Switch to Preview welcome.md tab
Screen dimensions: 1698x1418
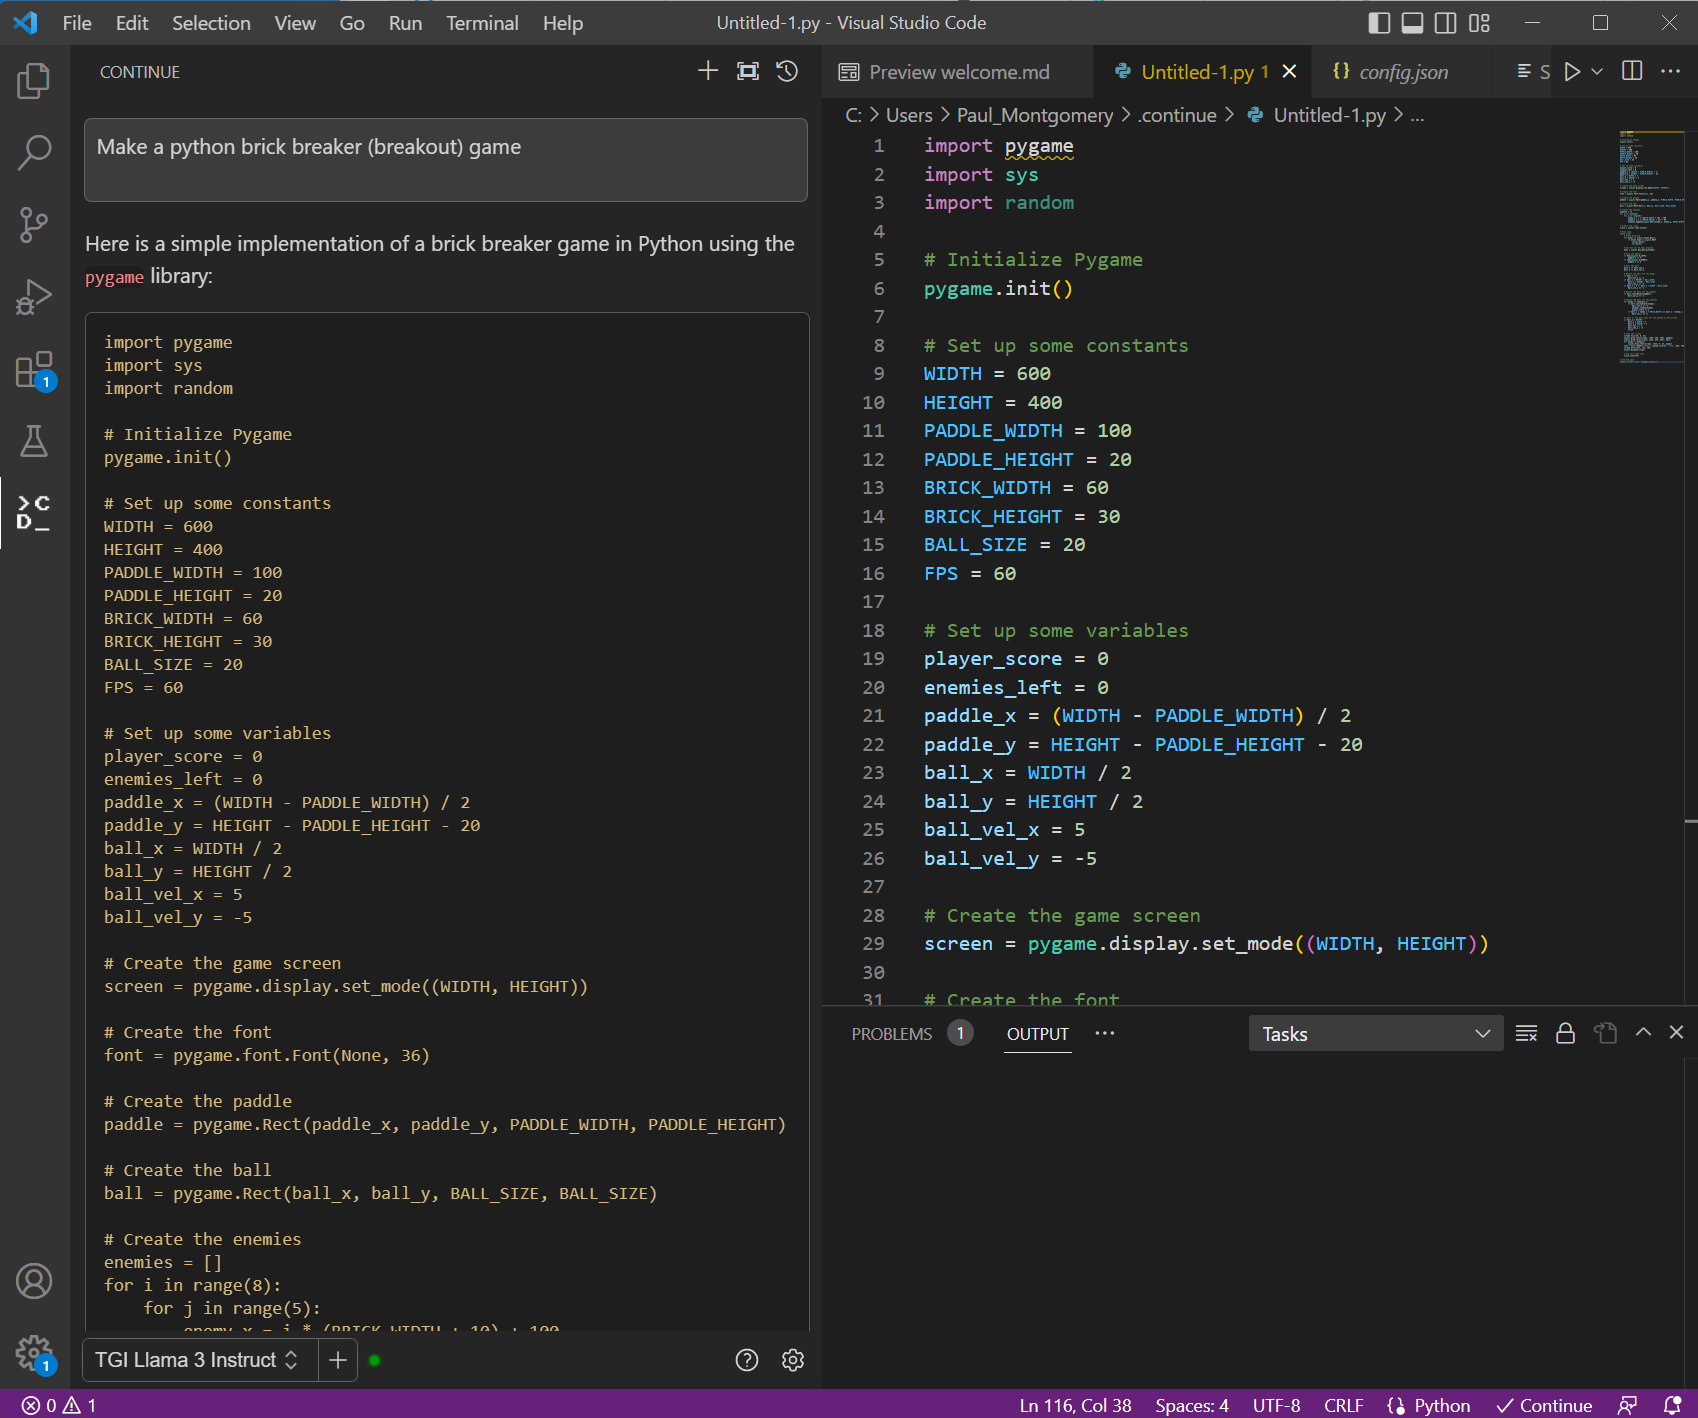pos(958,72)
